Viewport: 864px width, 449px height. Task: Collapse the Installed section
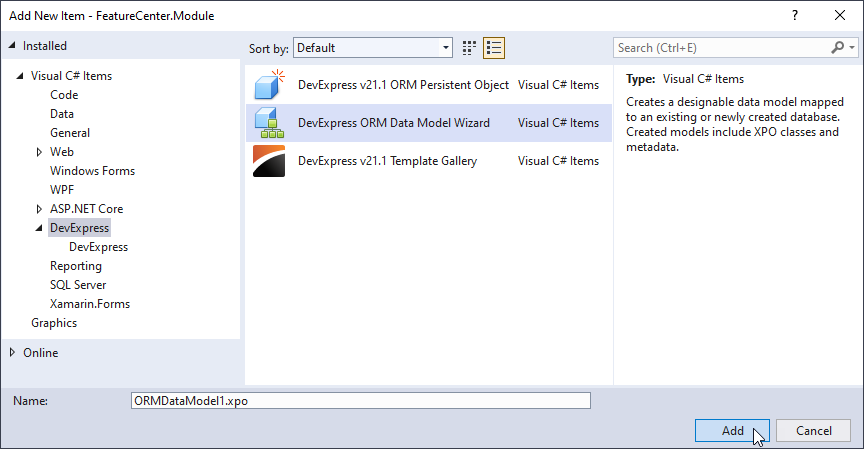(x=12, y=46)
